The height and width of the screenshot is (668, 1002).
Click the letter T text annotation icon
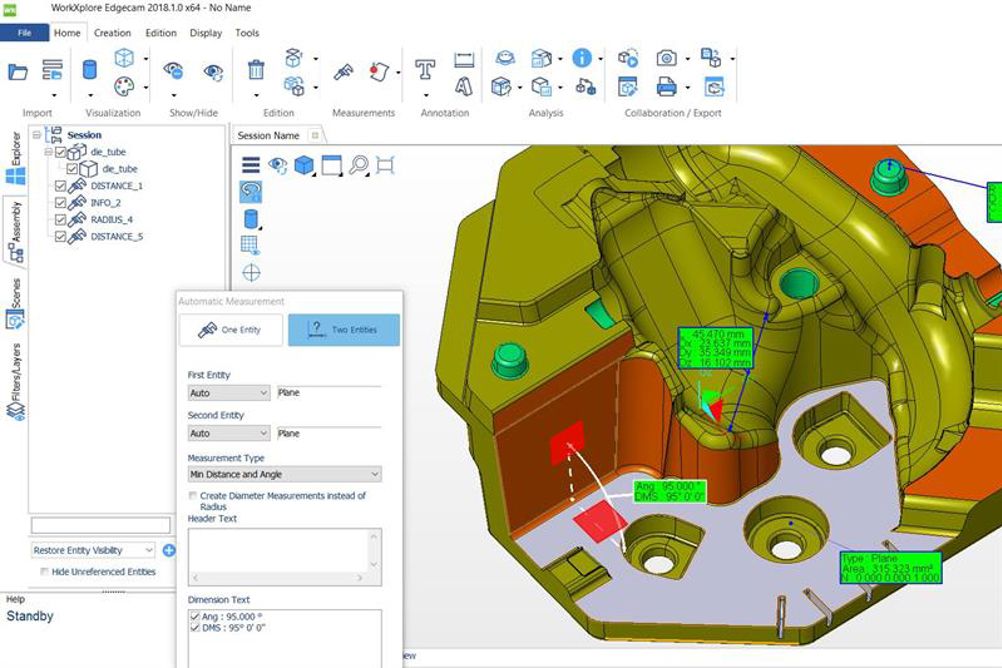click(x=425, y=69)
